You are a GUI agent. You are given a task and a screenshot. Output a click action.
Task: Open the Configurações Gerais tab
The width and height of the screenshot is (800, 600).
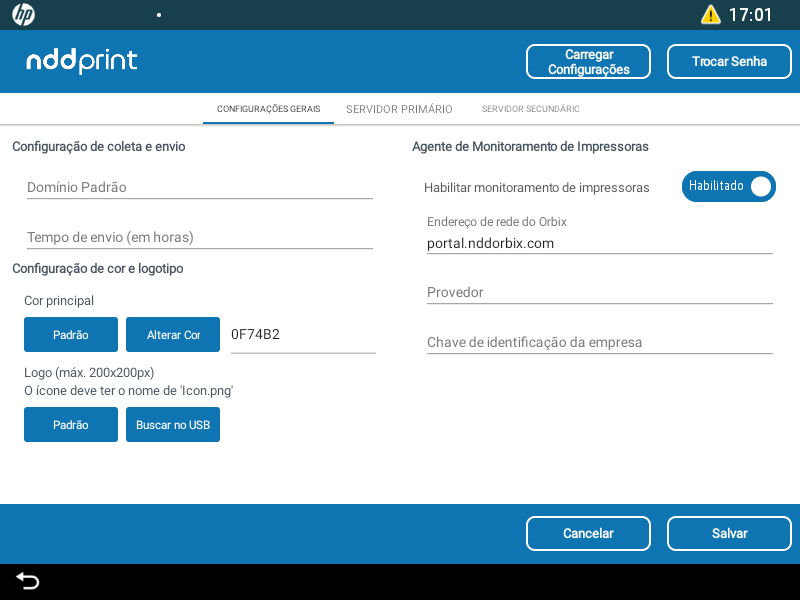tap(268, 109)
